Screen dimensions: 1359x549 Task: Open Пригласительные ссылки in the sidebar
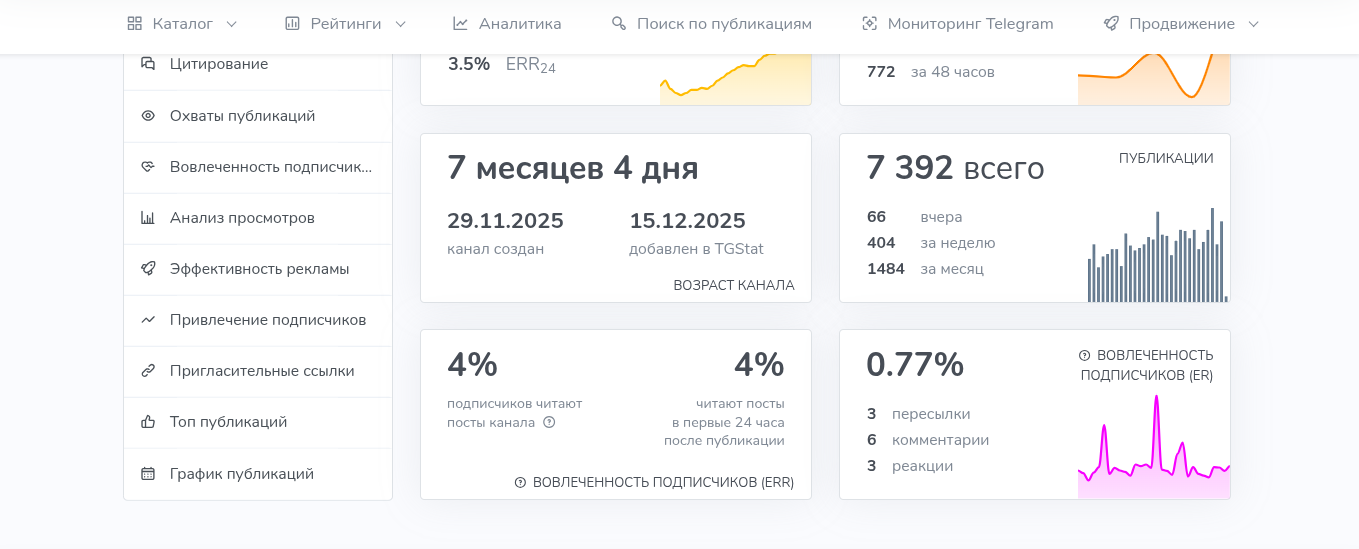click(258, 371)
